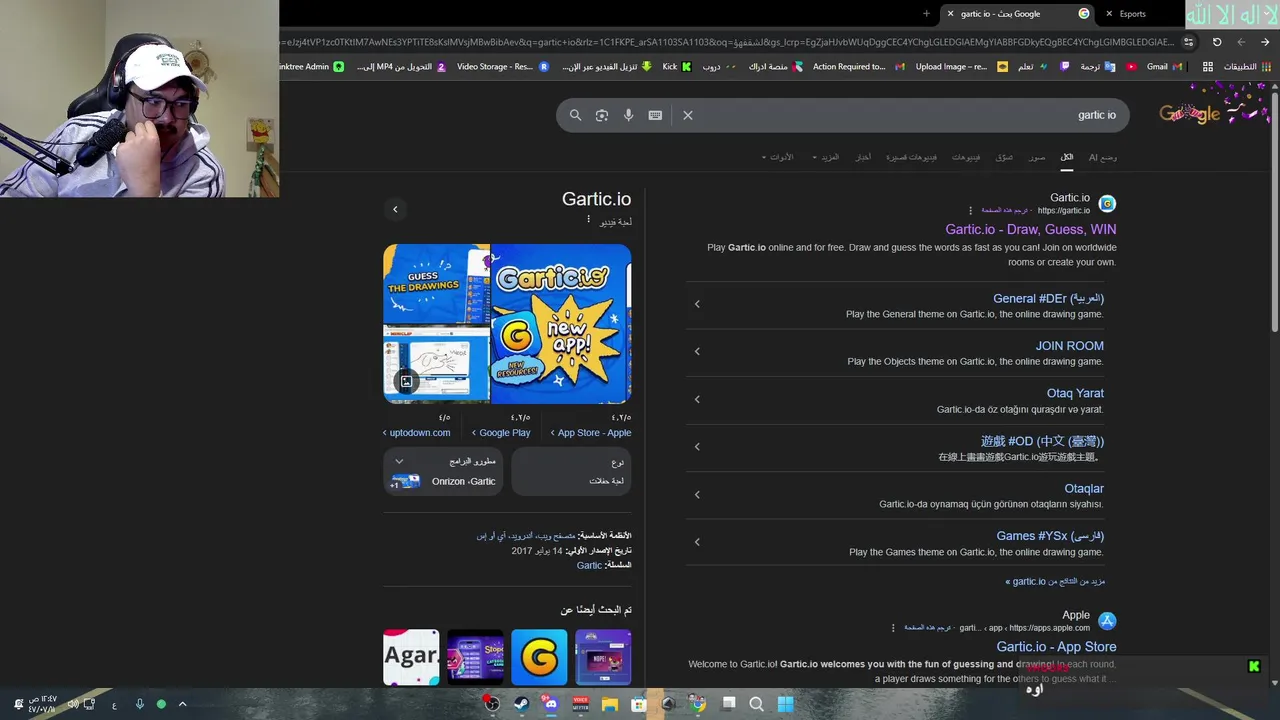Go back with the browser back arrow
Screen dimensions: 1280x720
pos(1265,42)
